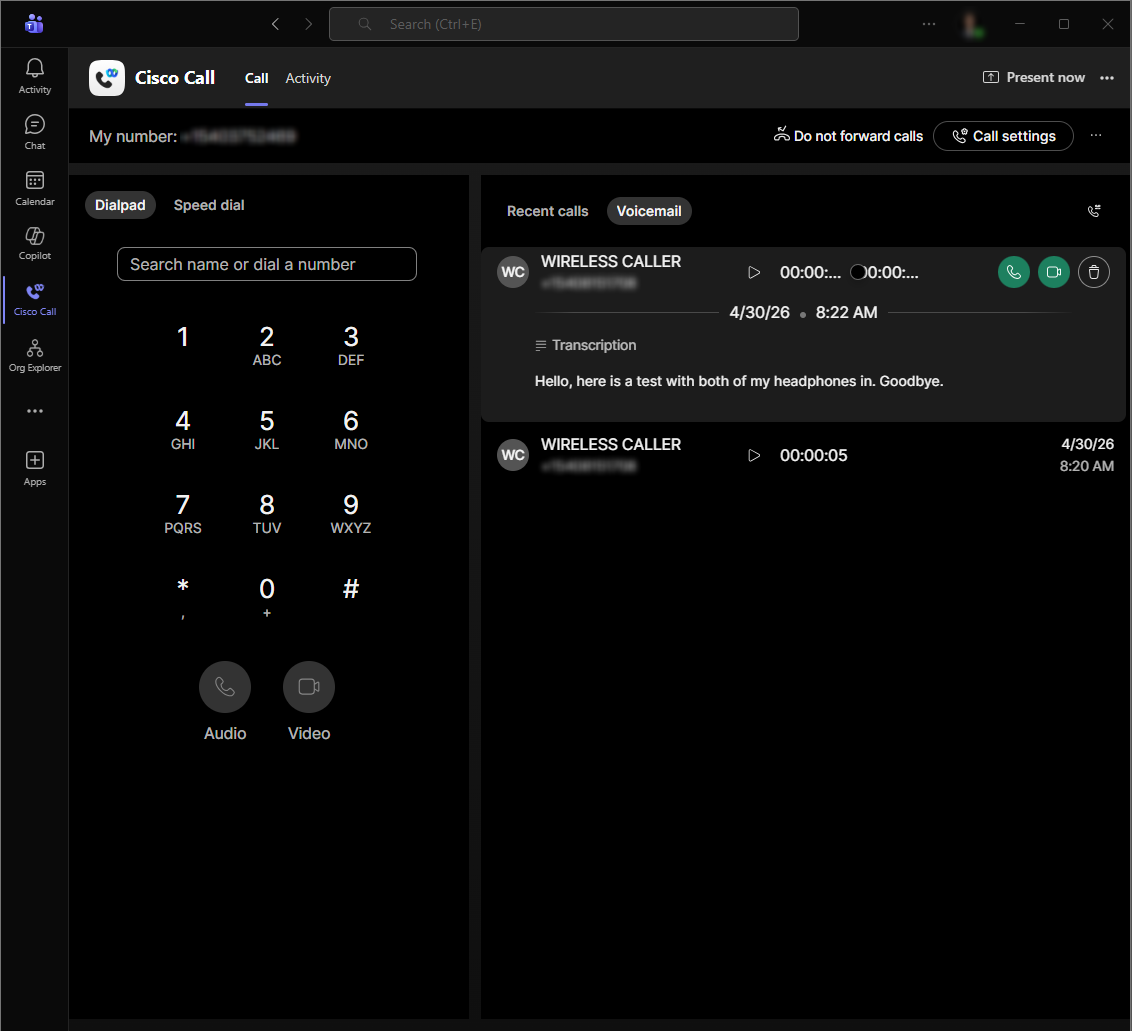Click Do not forward calls
The width and height of the screenshot is (1132, 1031).
coord(848,136)
